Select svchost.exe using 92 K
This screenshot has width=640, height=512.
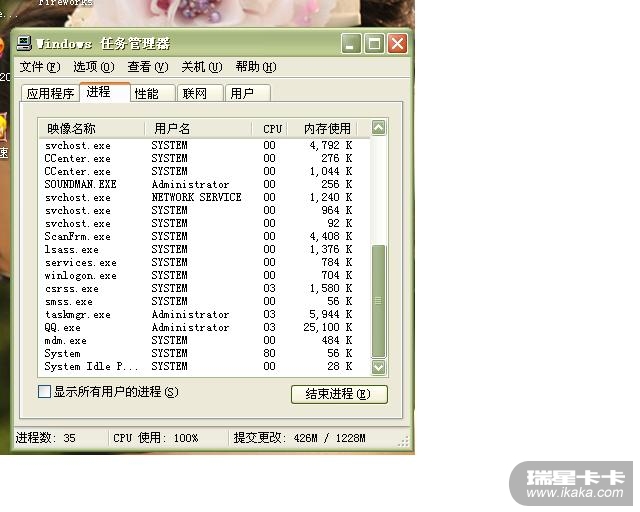(x=204, y=224)
